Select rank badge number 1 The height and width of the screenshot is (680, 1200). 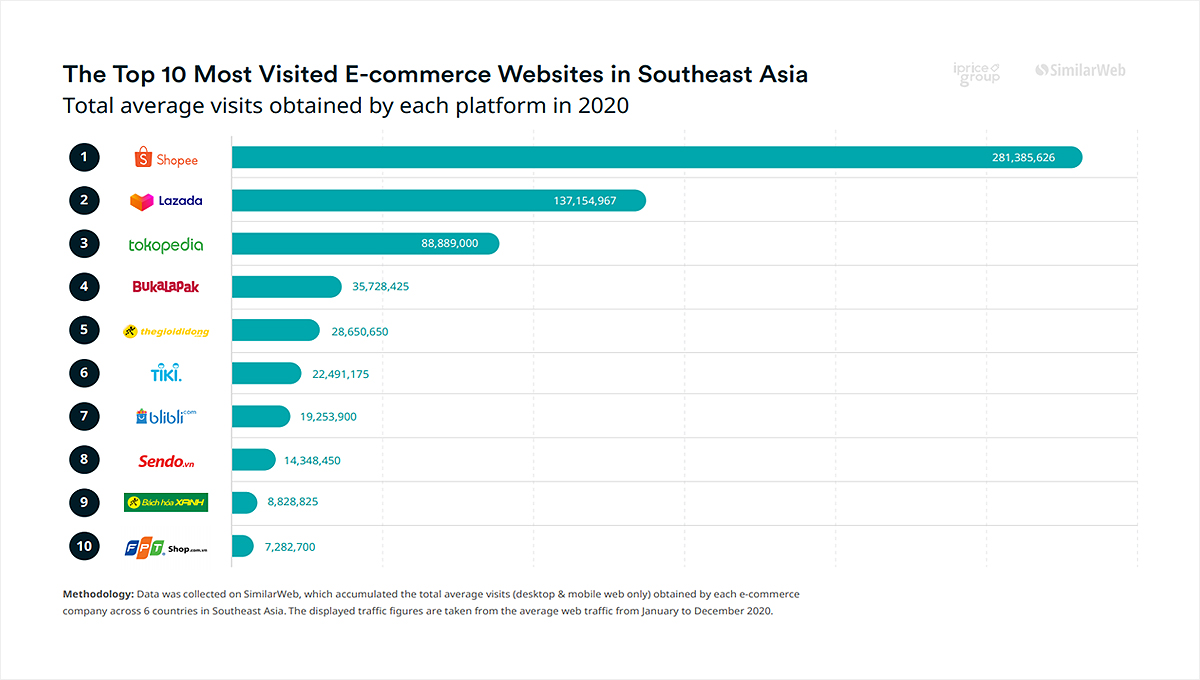click(x=85, y=157)
